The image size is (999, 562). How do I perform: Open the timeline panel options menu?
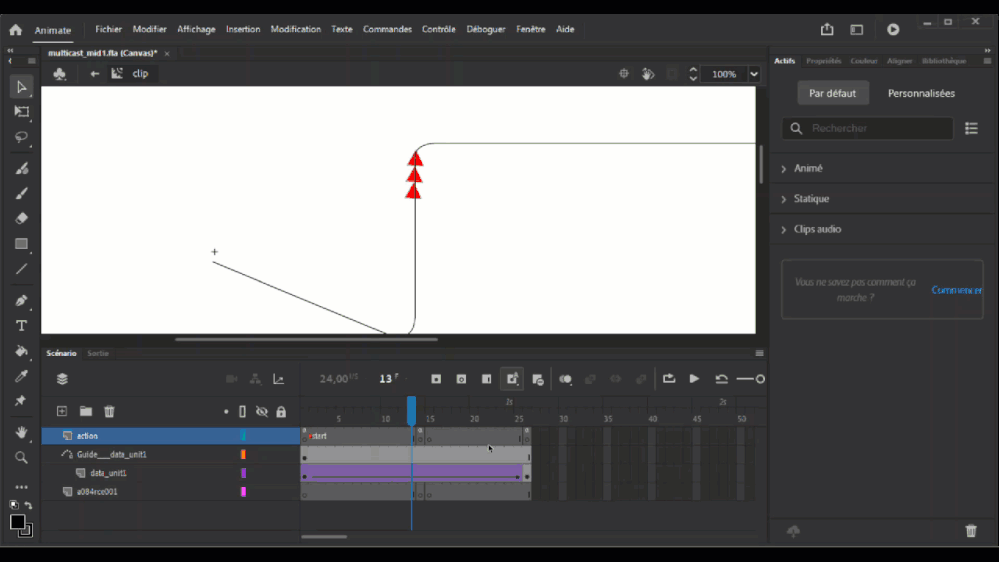click(x=759, y=353)
